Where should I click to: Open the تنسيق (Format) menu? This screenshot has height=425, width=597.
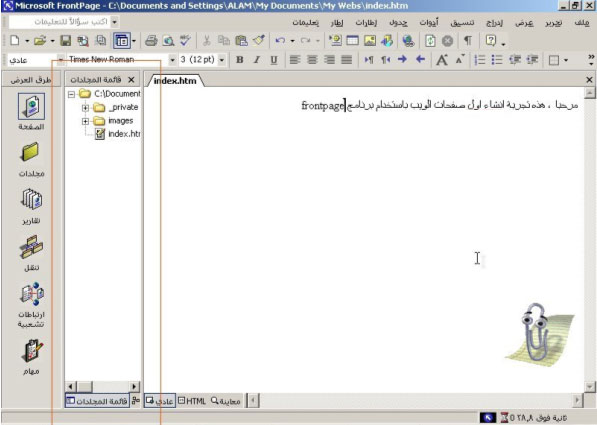click(x=462, y=23)
